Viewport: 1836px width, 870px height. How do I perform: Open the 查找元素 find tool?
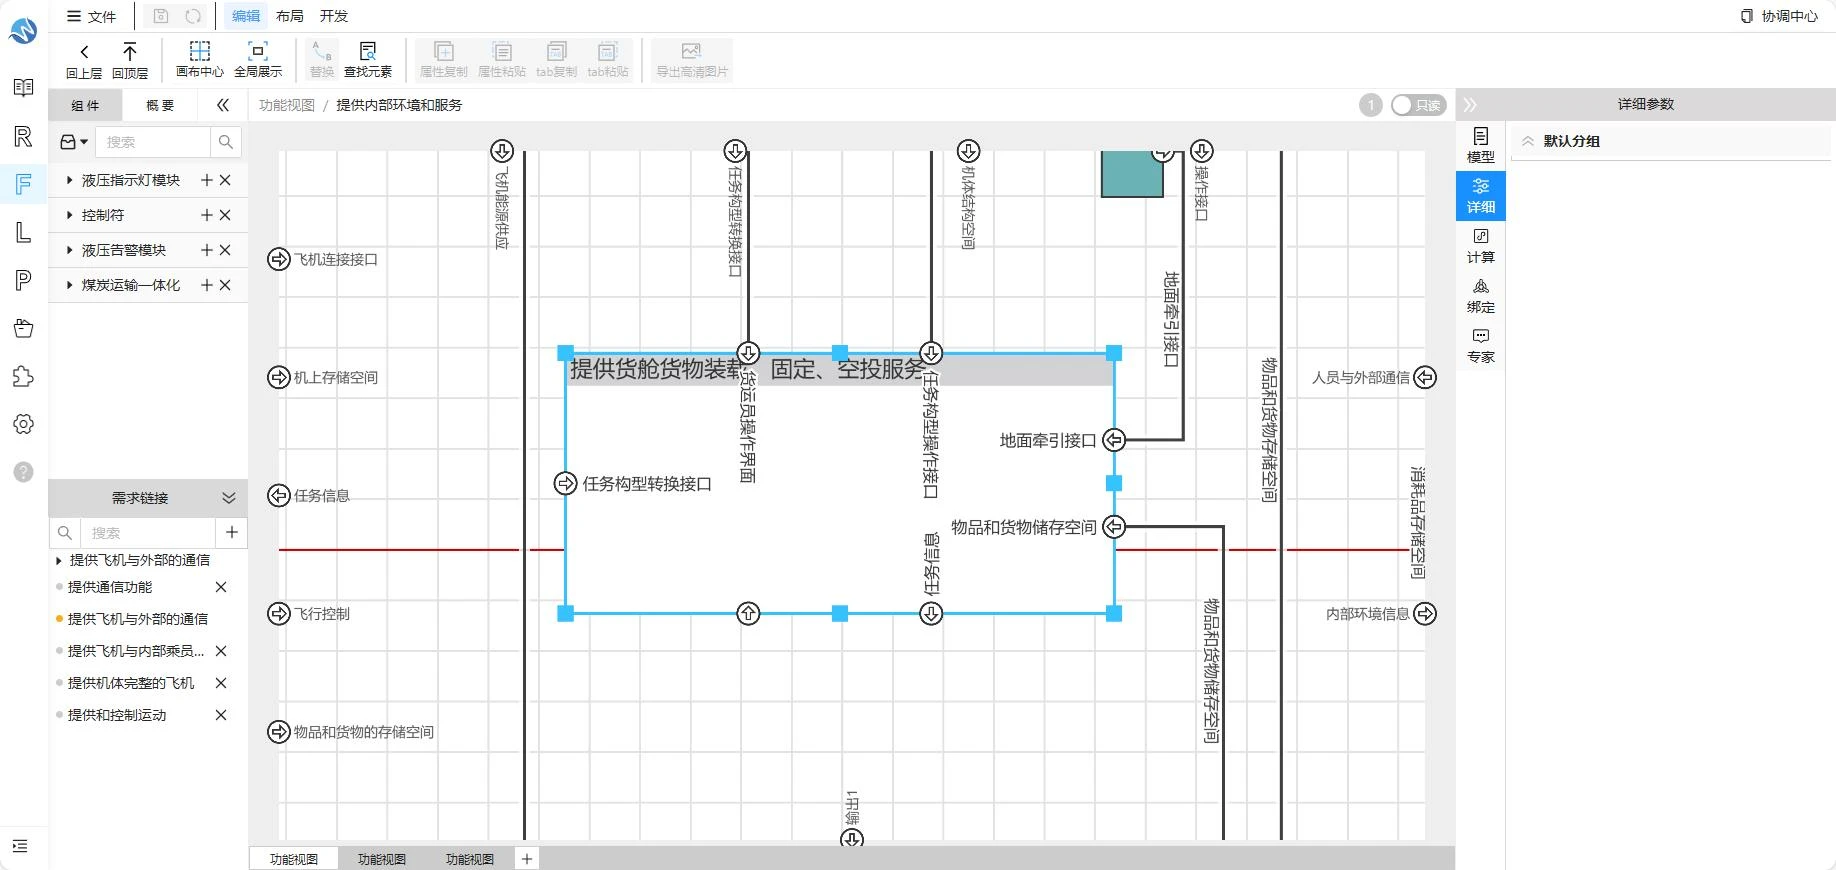368,60
